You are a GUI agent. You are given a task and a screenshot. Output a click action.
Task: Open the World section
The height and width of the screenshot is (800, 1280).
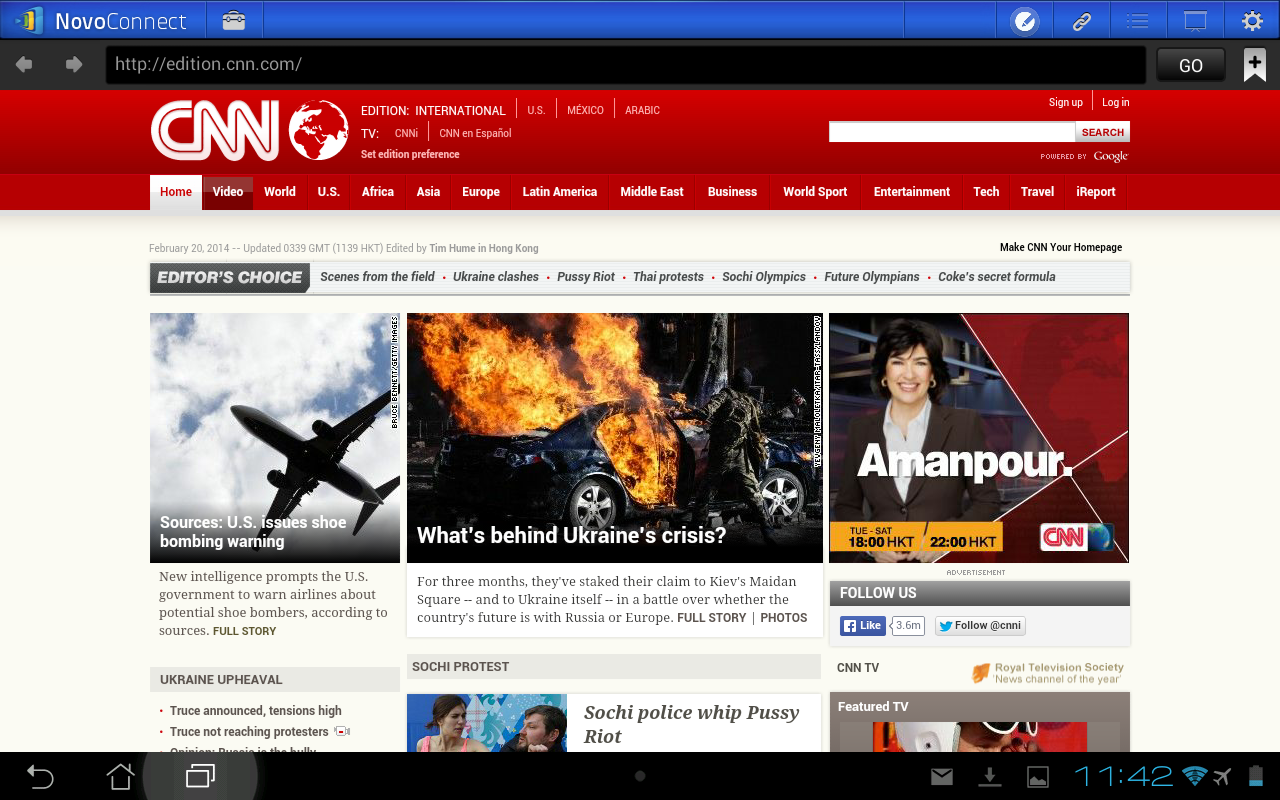tap(280, 192)
